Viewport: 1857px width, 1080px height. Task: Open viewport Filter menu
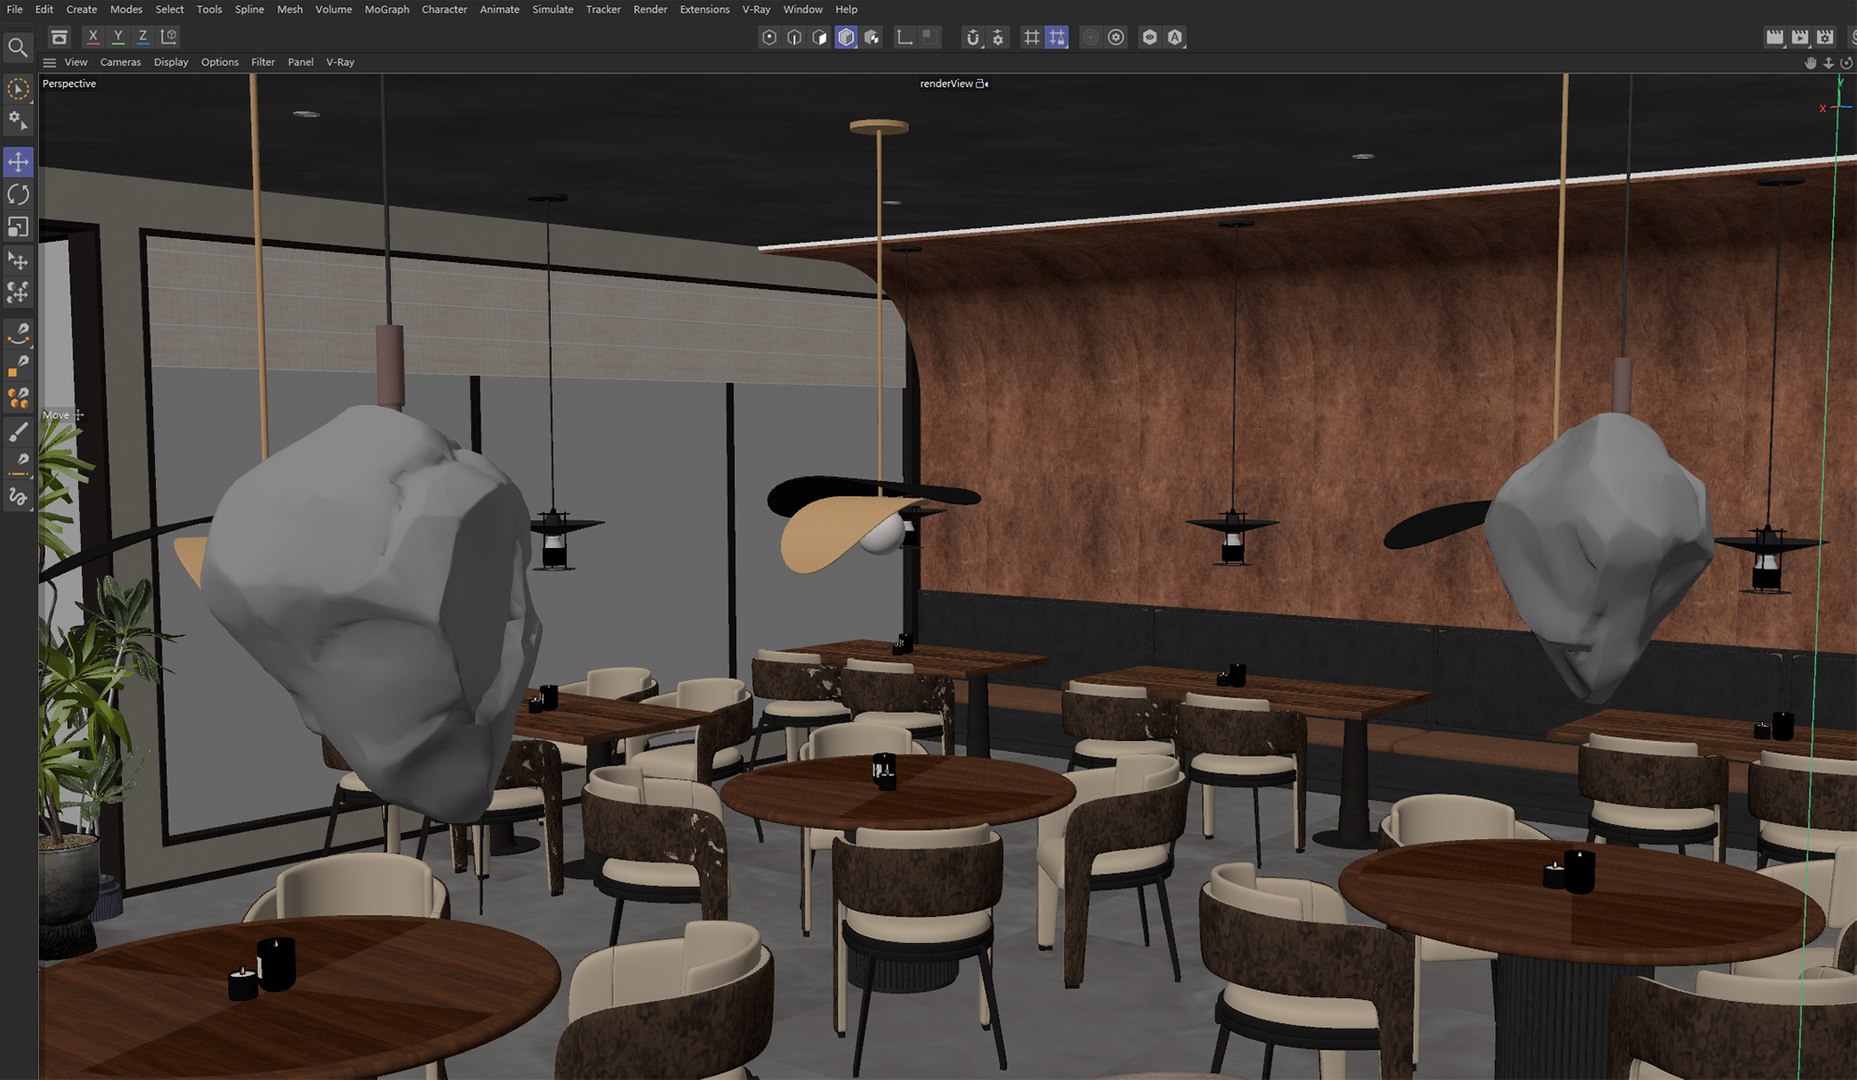tap(263, 62)
